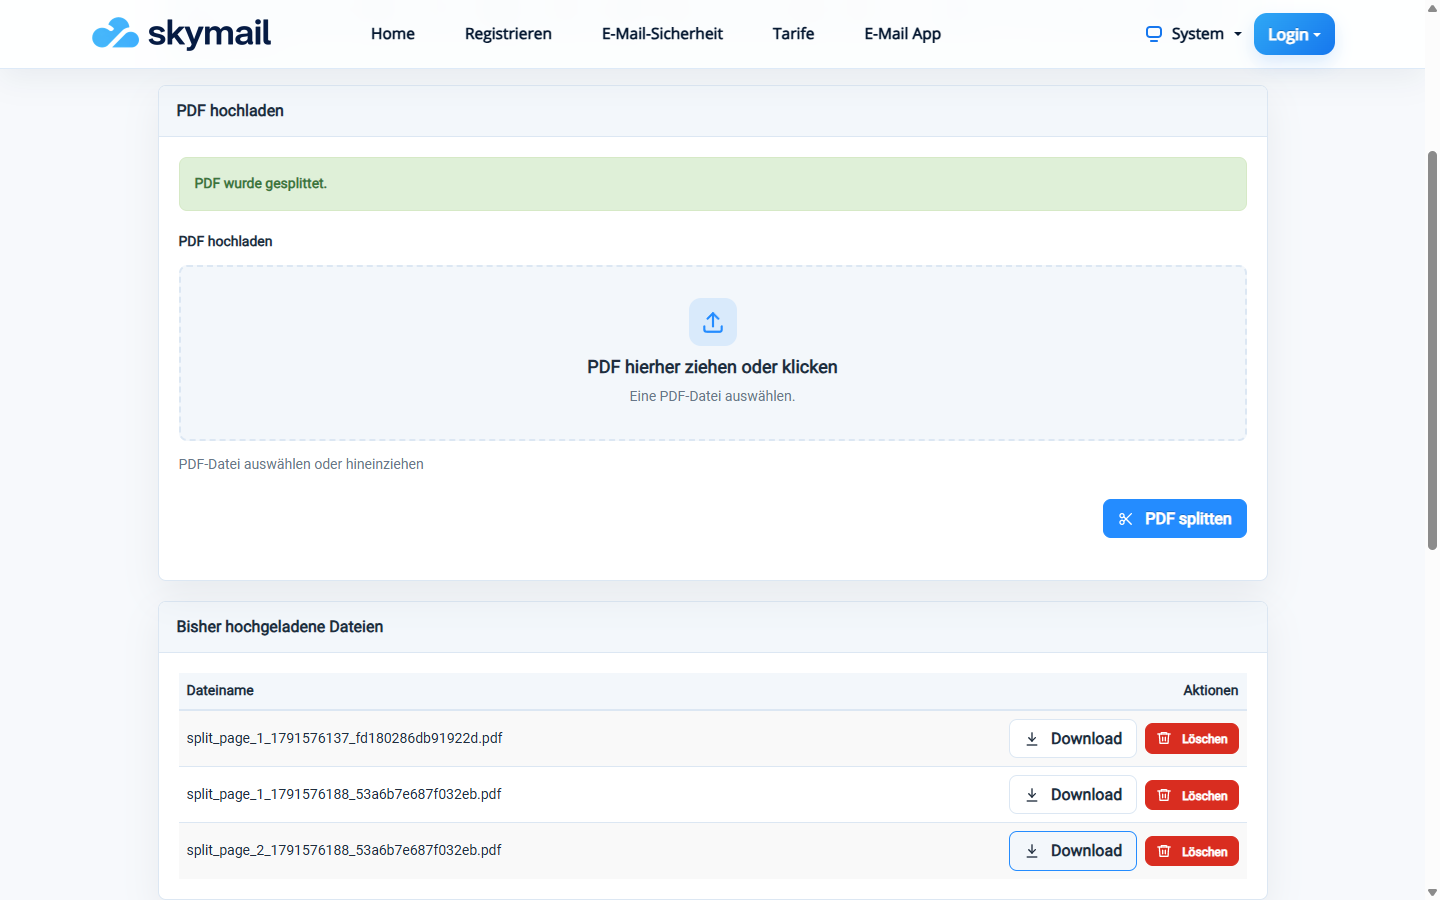Delete split_page_1_1791576137_fd180286db91922d.pdf with Löschen
Screen dimensions: 1440x900
(1192, 739)
